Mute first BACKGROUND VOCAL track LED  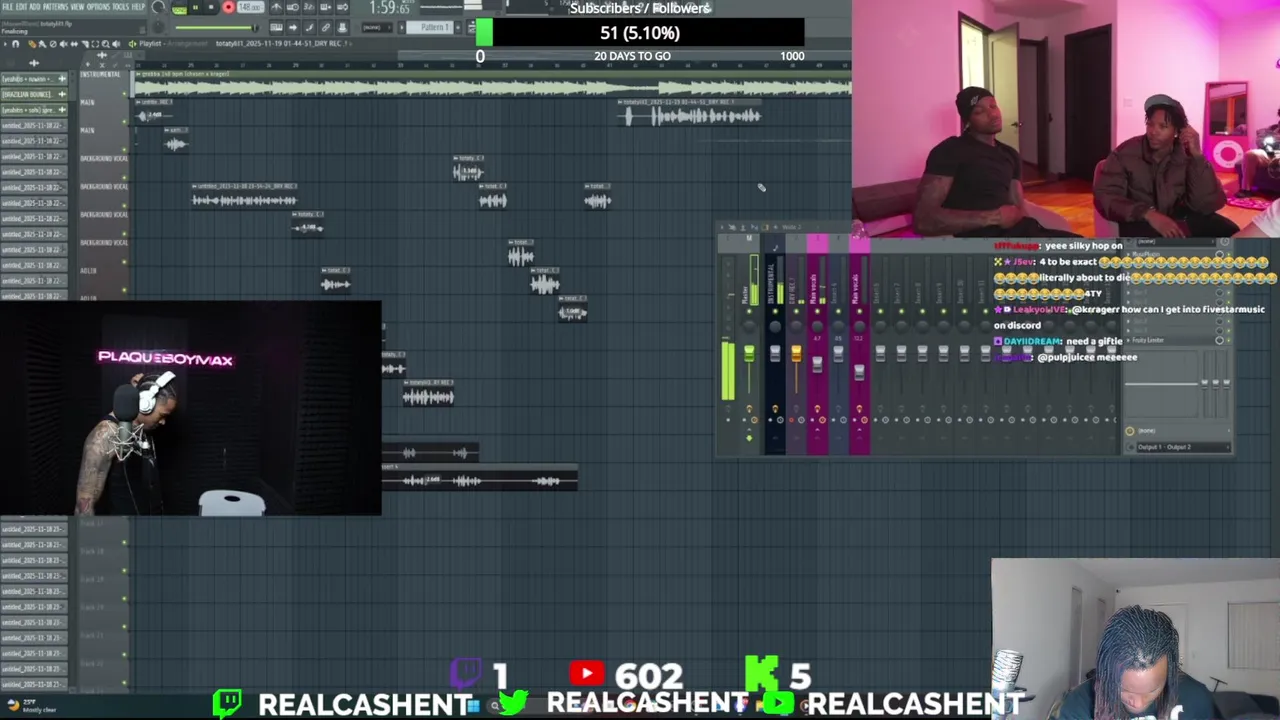(124, 177)
